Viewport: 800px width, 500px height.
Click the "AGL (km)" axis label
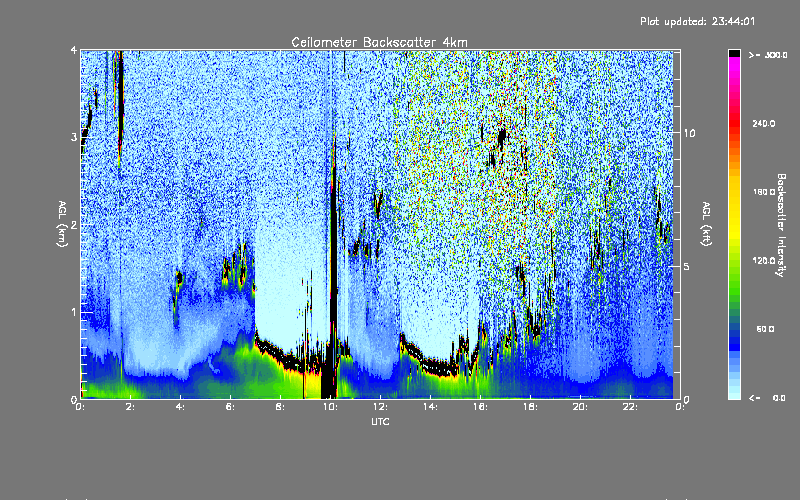click(x=62, y=223)
